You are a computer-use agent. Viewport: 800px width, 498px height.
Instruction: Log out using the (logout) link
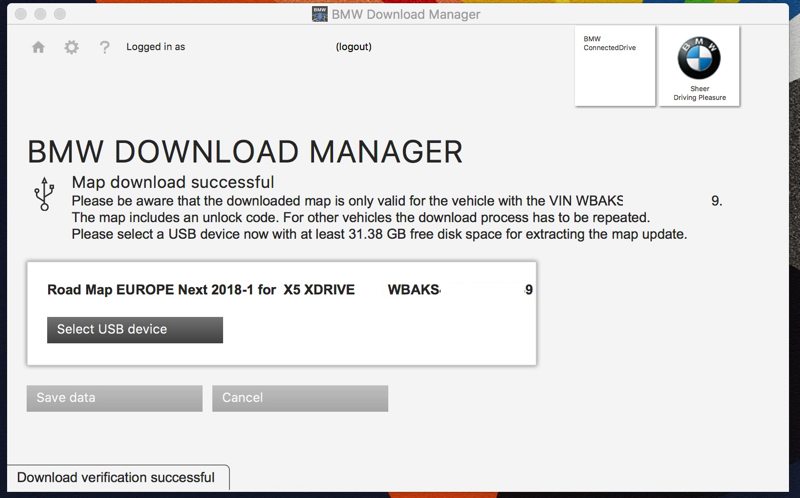click(353, 47)
